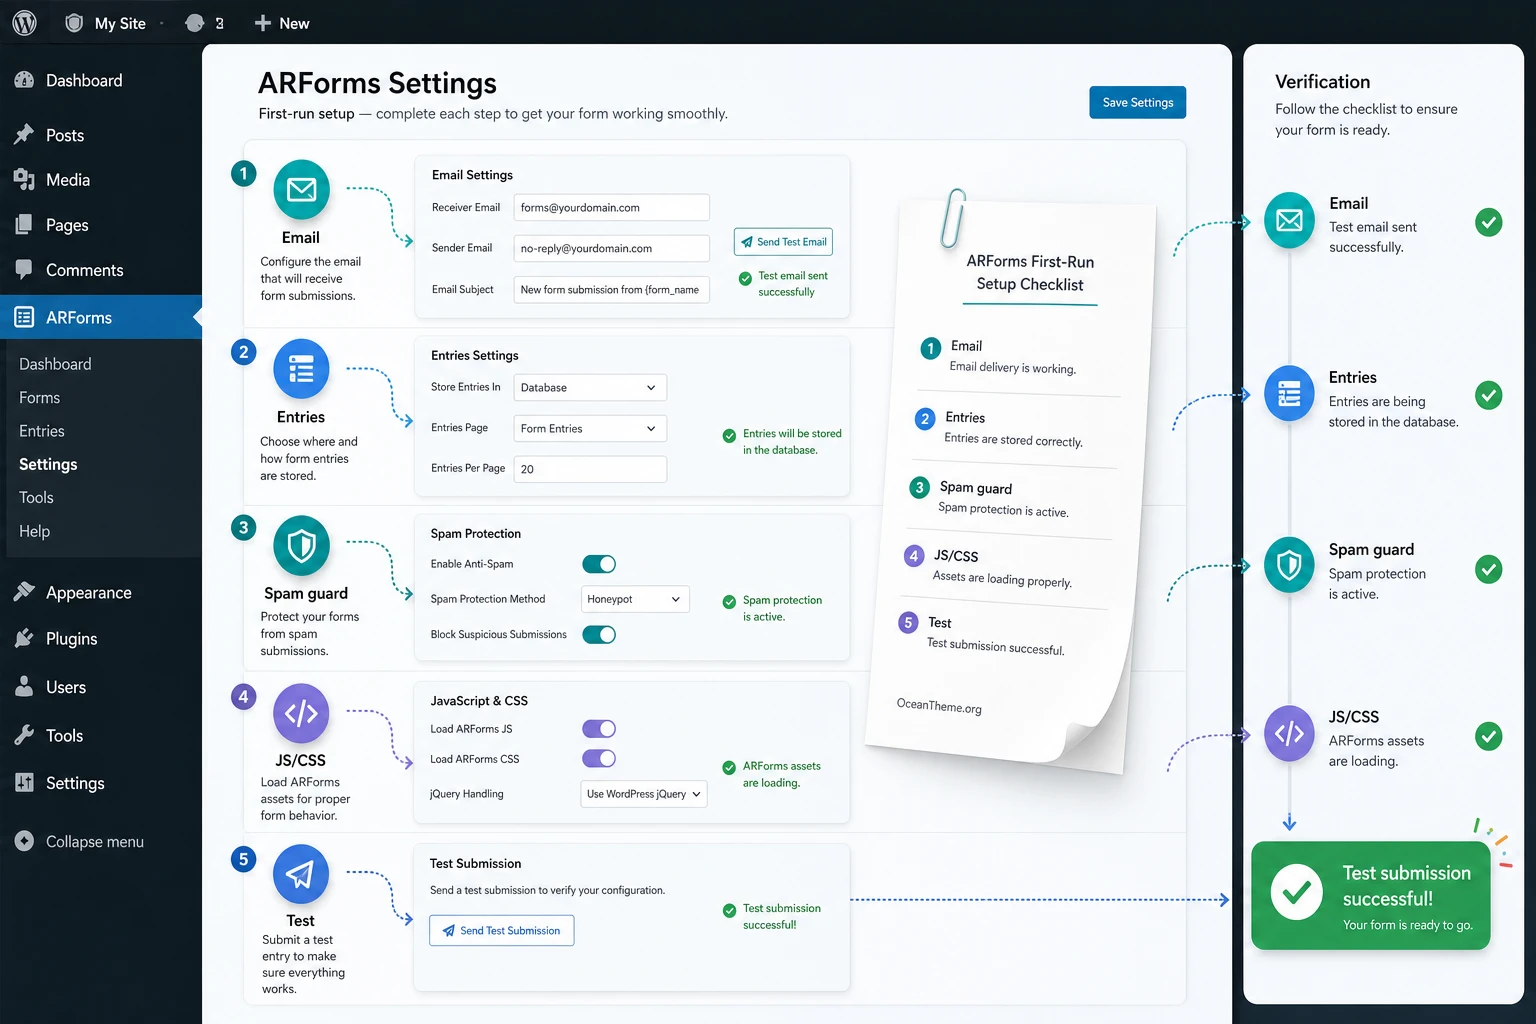Click 'ARForms assets are loading.' form status
This screenshot has height=1024, width=1536.
[781, 774]
